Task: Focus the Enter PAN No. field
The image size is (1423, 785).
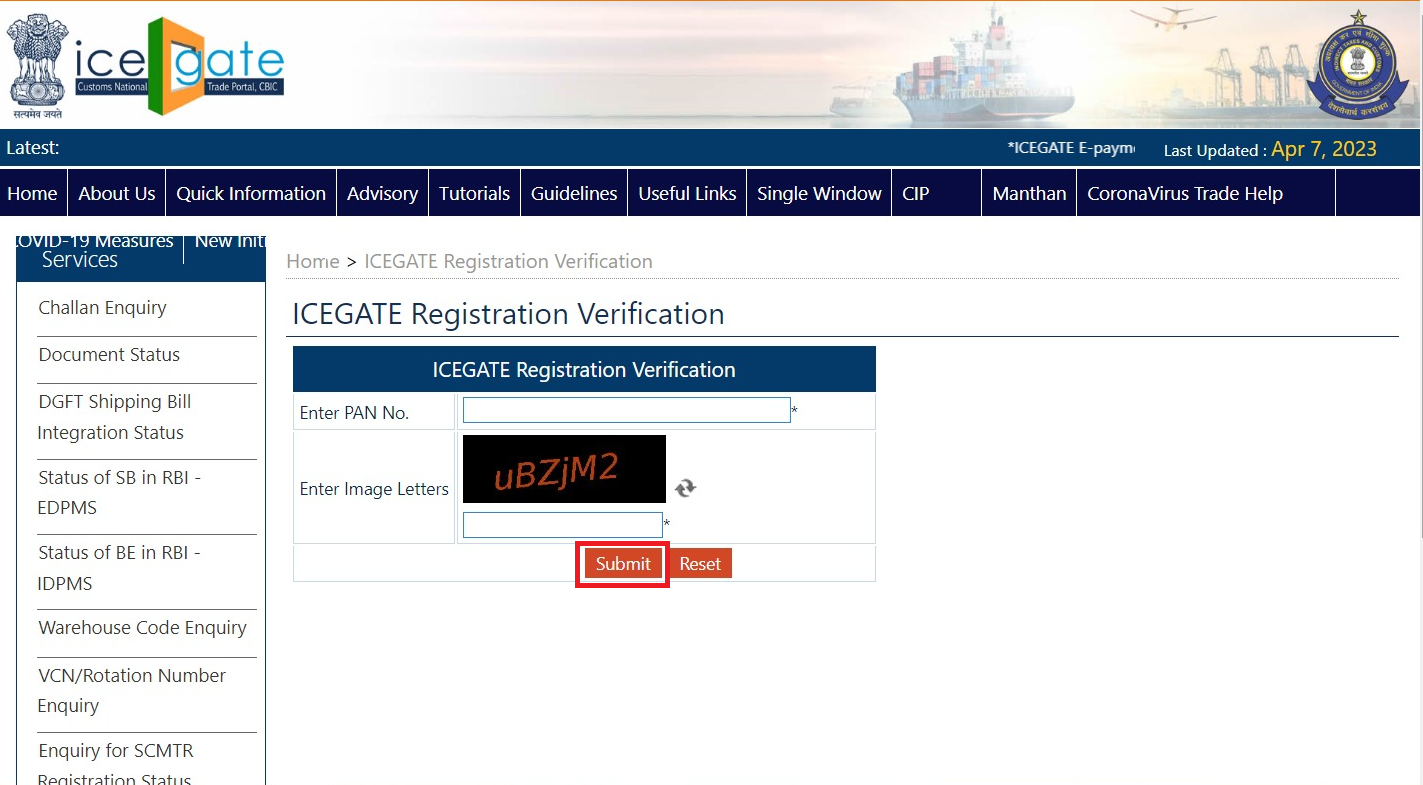Action: point(626,411)
